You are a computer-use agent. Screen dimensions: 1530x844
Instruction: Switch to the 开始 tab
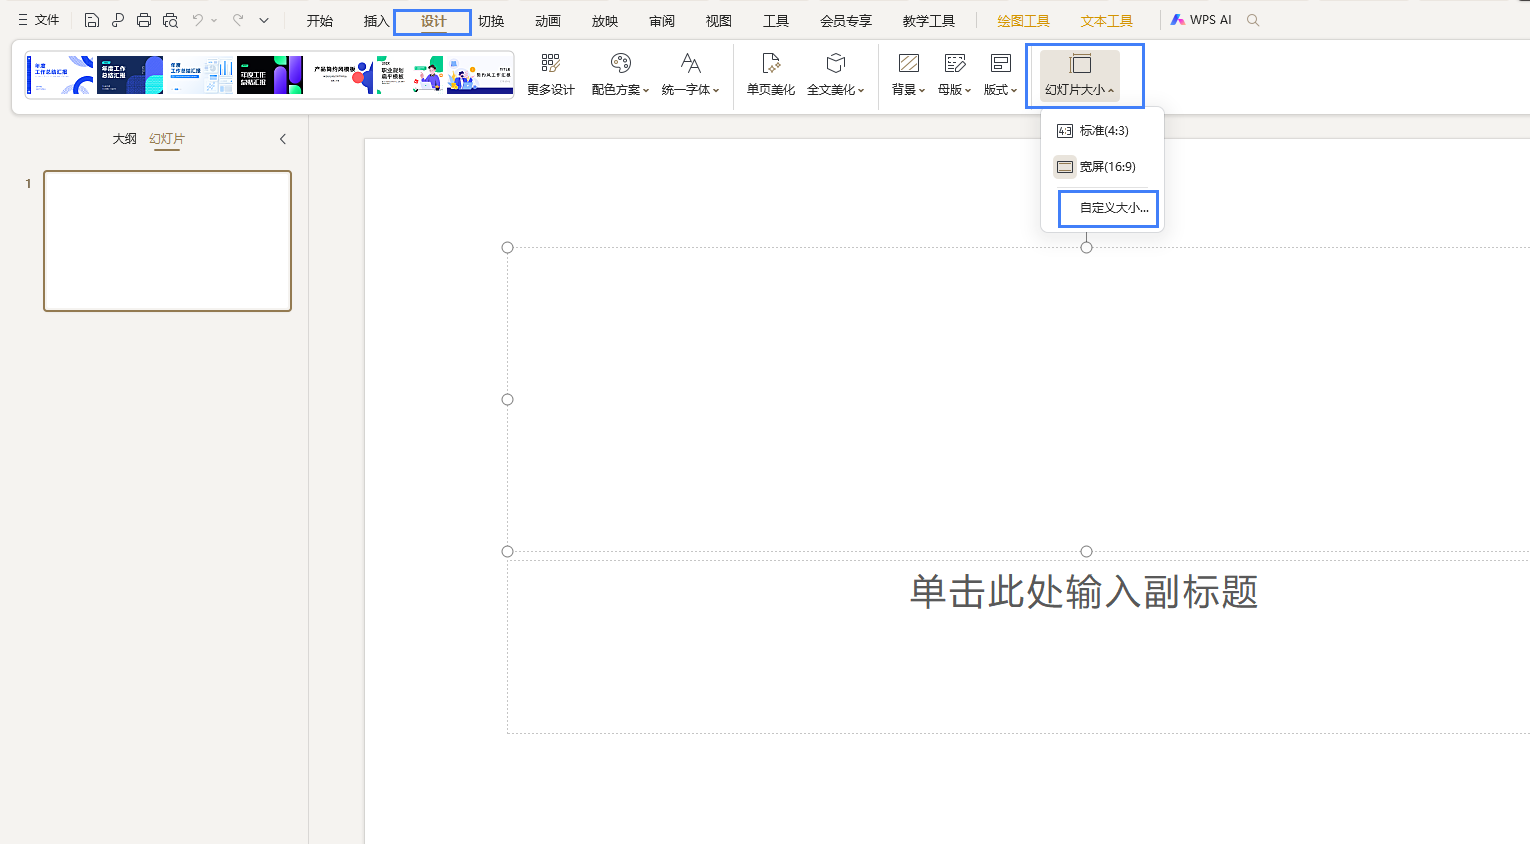click(320, 21)
